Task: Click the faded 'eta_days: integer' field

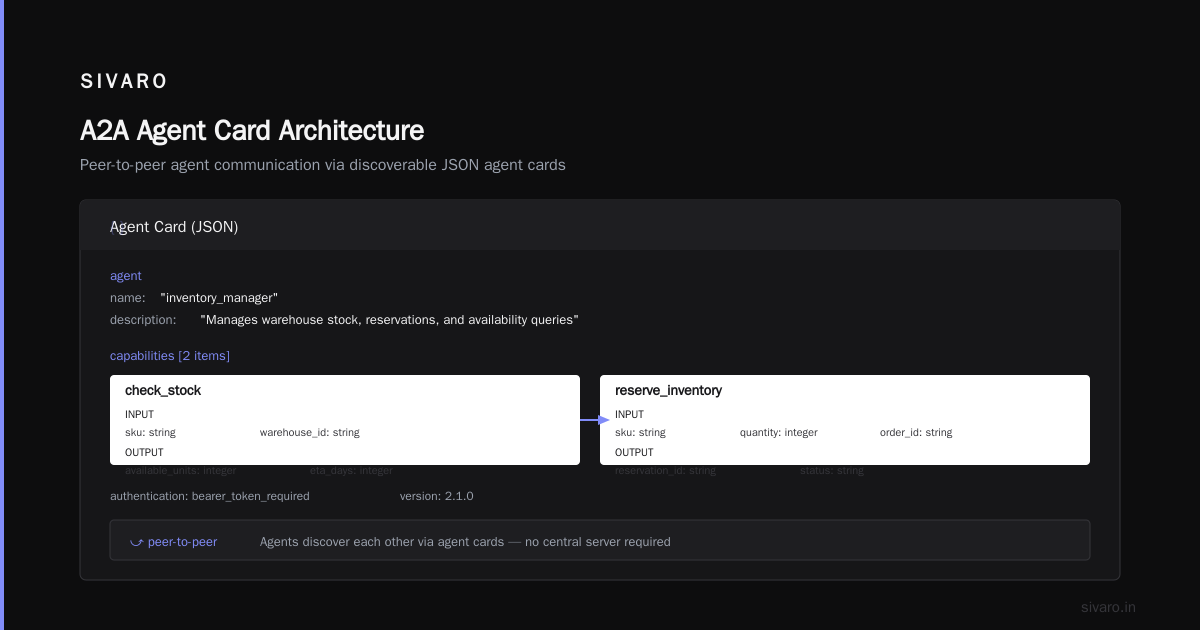Action: [x=351, y=470]
